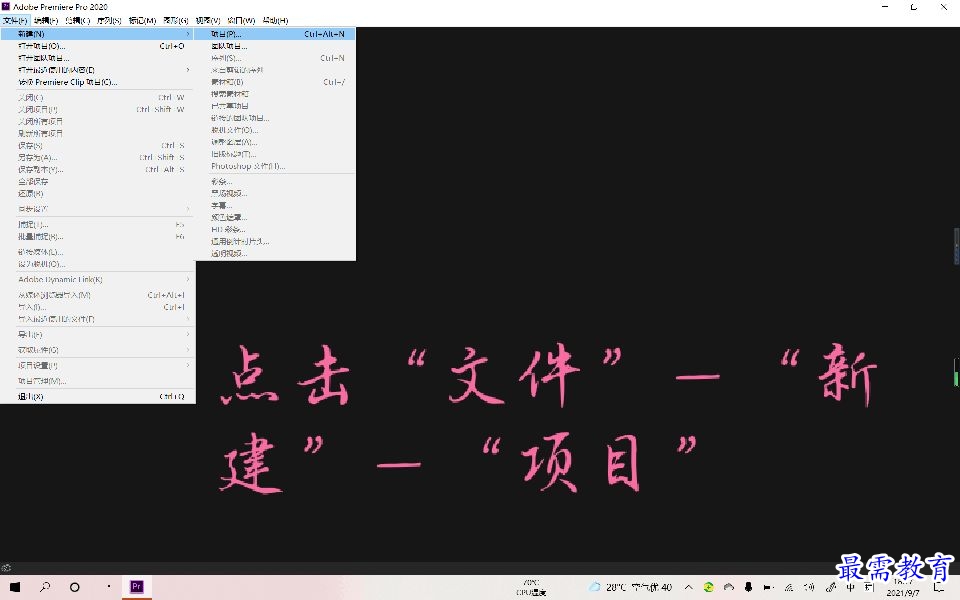Image resolution: width=960 pixels, height=600 pixels.
Task: Open the taskbar clock showing 2021/9/7
Action: point(903,587)
